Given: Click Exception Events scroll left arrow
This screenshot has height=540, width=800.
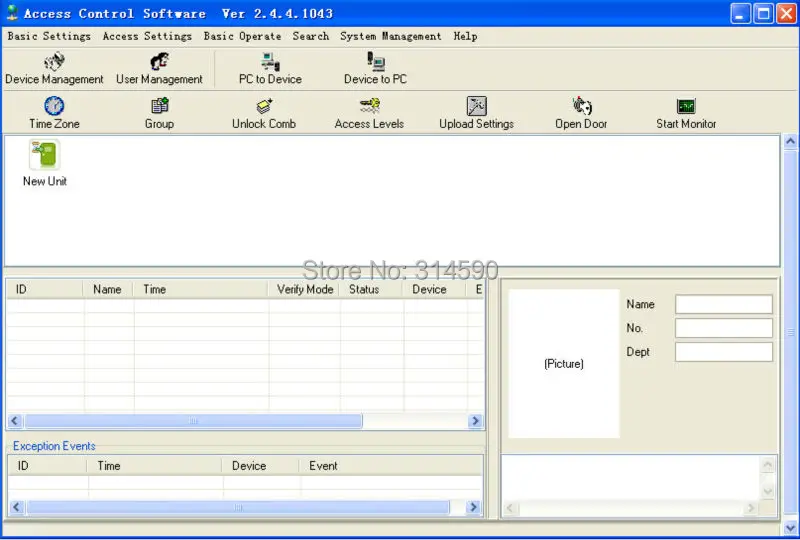Looking at the screenshot, I should [x=16, y=507].
